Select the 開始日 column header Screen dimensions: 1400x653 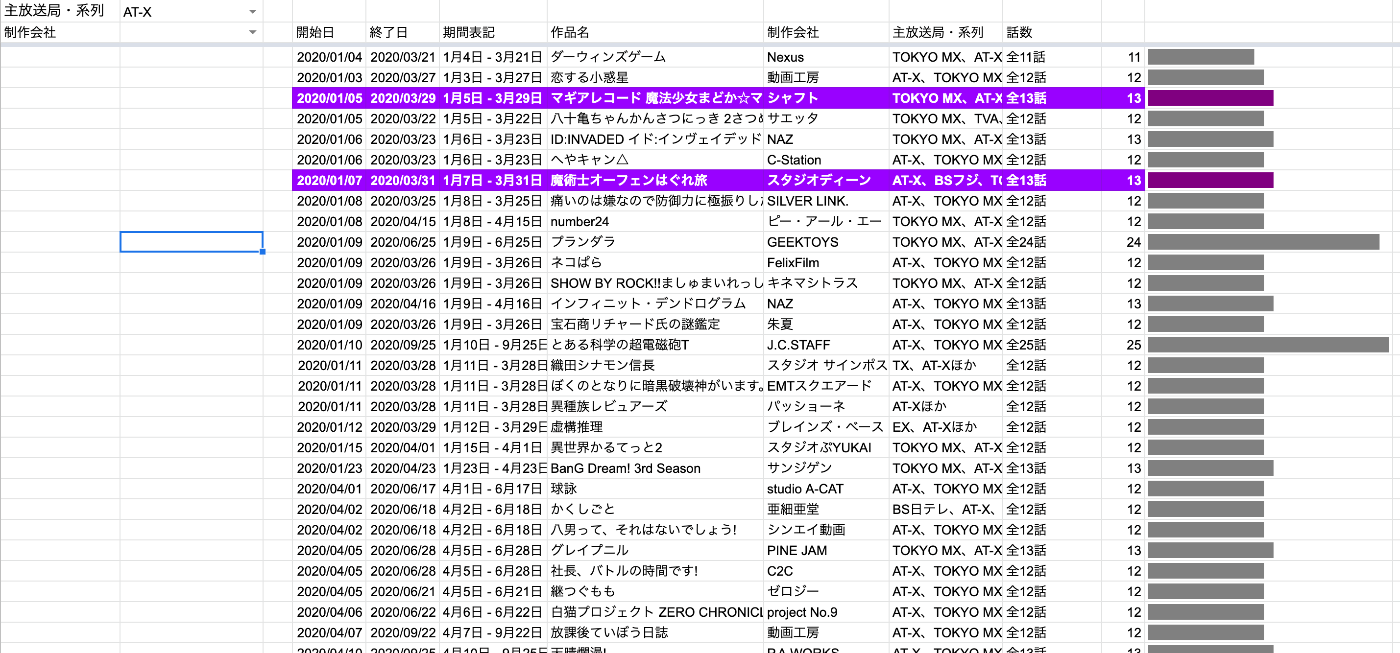(329, 32)
